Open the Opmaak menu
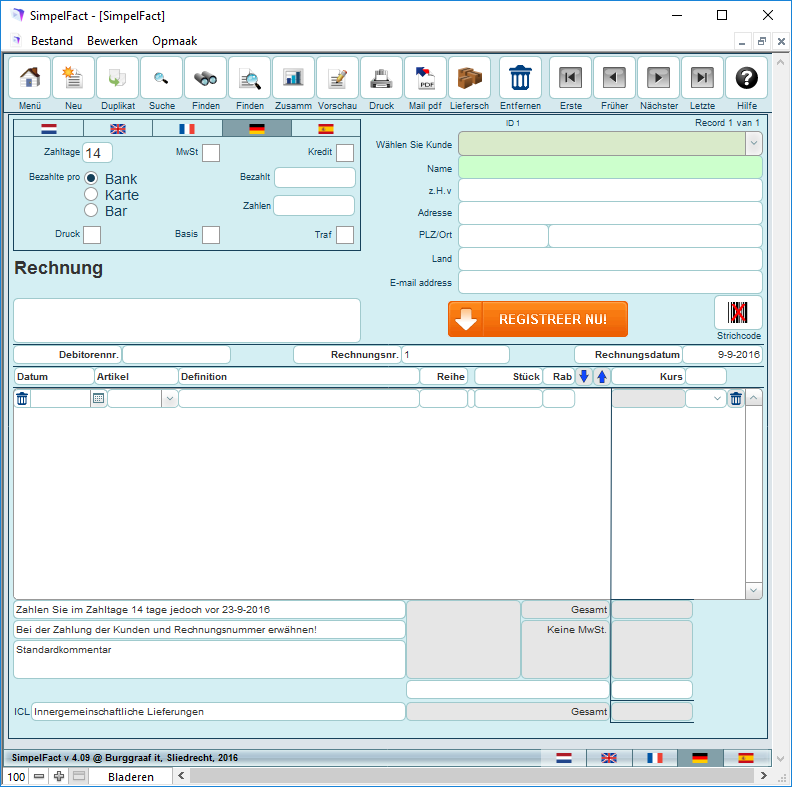The image size is (792, 787). tap(174, 41)
